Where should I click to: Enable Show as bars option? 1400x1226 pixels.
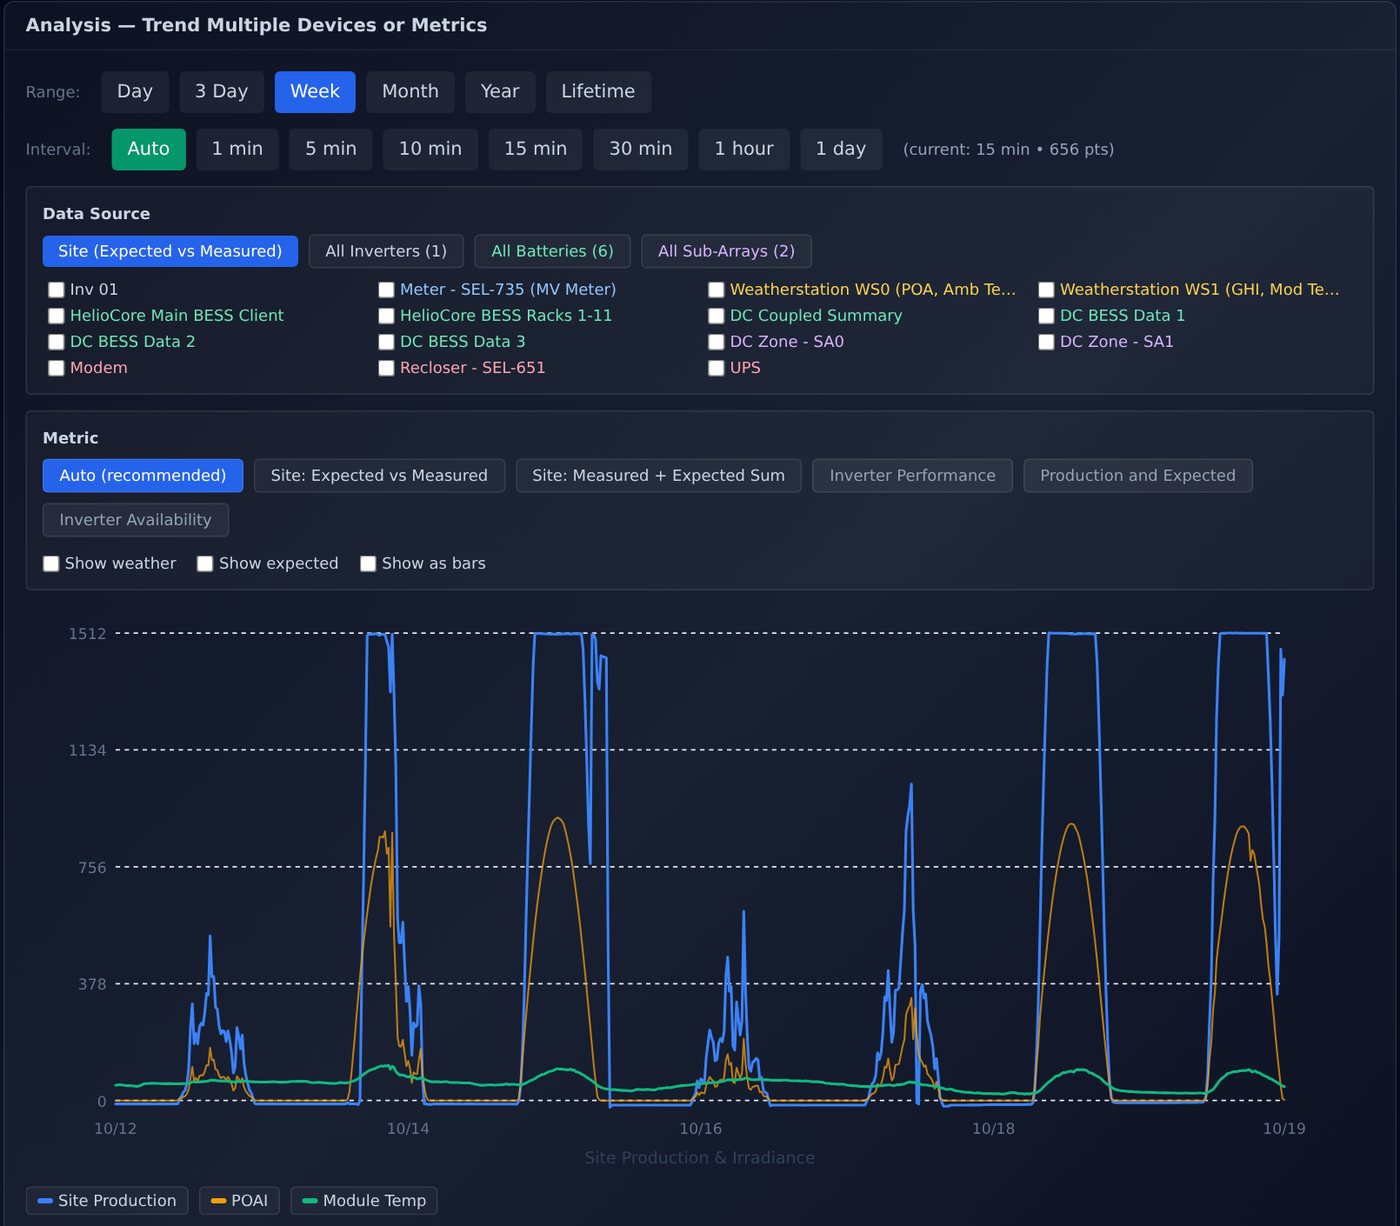point(368,564)
